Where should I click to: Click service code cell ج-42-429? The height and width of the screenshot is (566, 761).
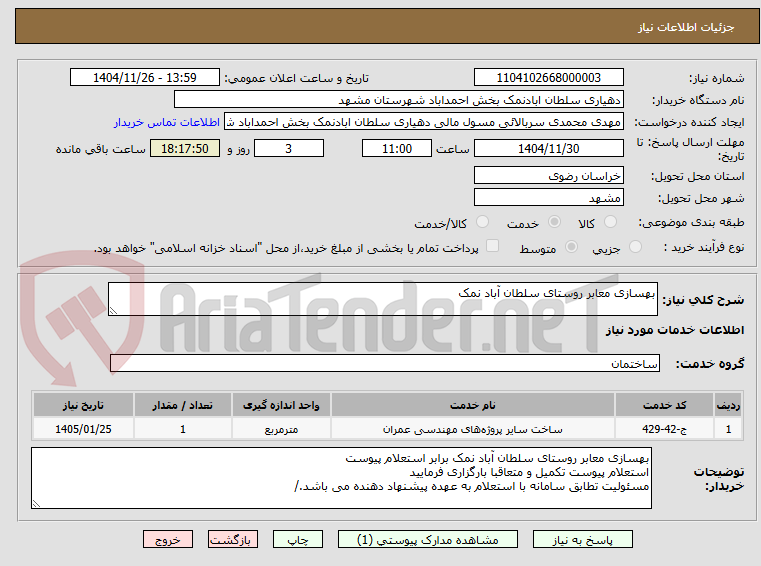click(664, 429)
